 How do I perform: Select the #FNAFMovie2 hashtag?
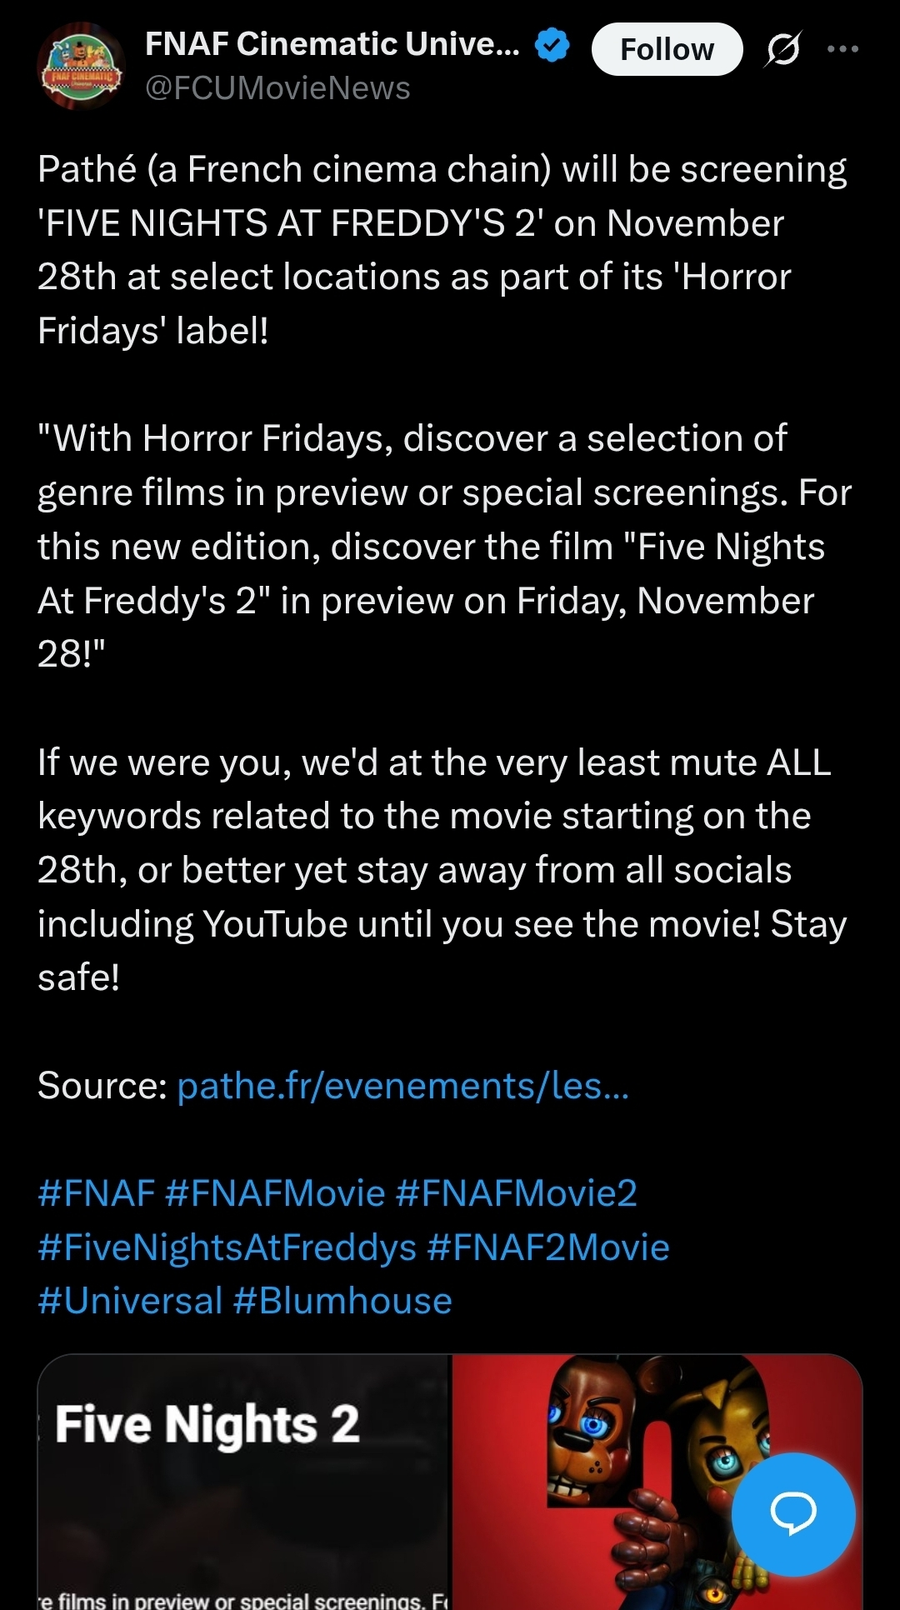click(x=516, y=1193)
